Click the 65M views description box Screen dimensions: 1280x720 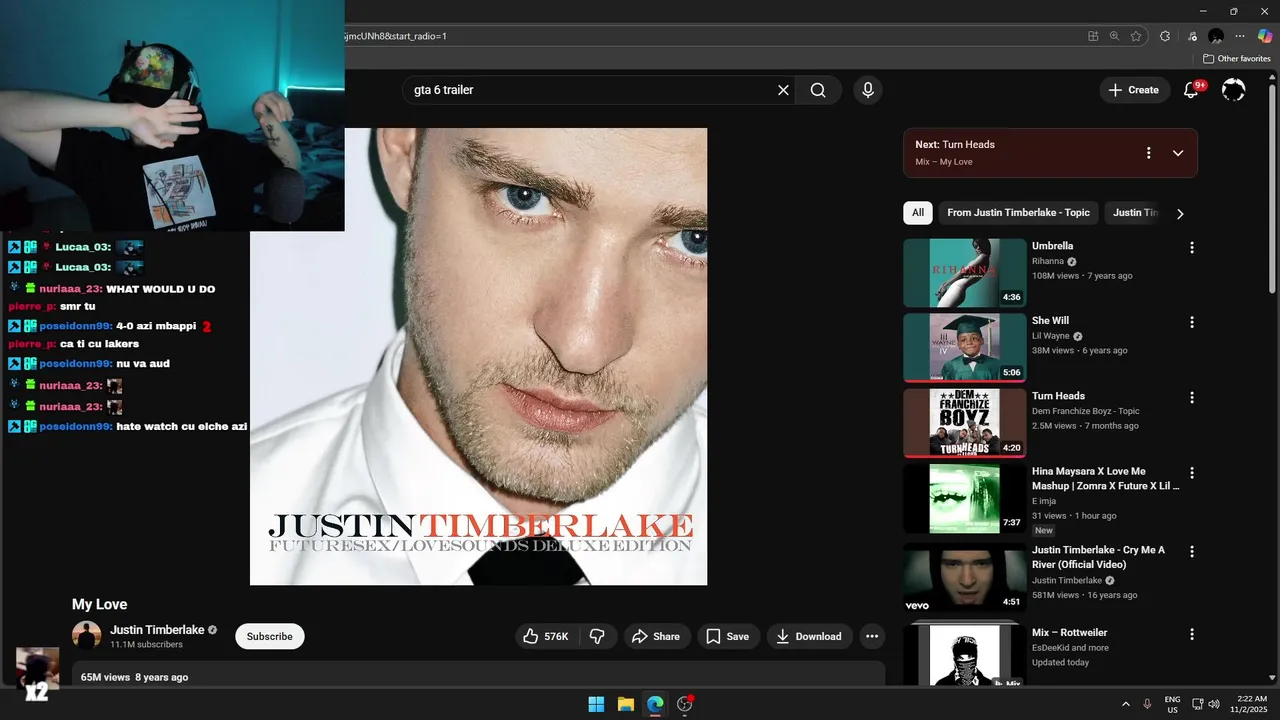point(478,674)
